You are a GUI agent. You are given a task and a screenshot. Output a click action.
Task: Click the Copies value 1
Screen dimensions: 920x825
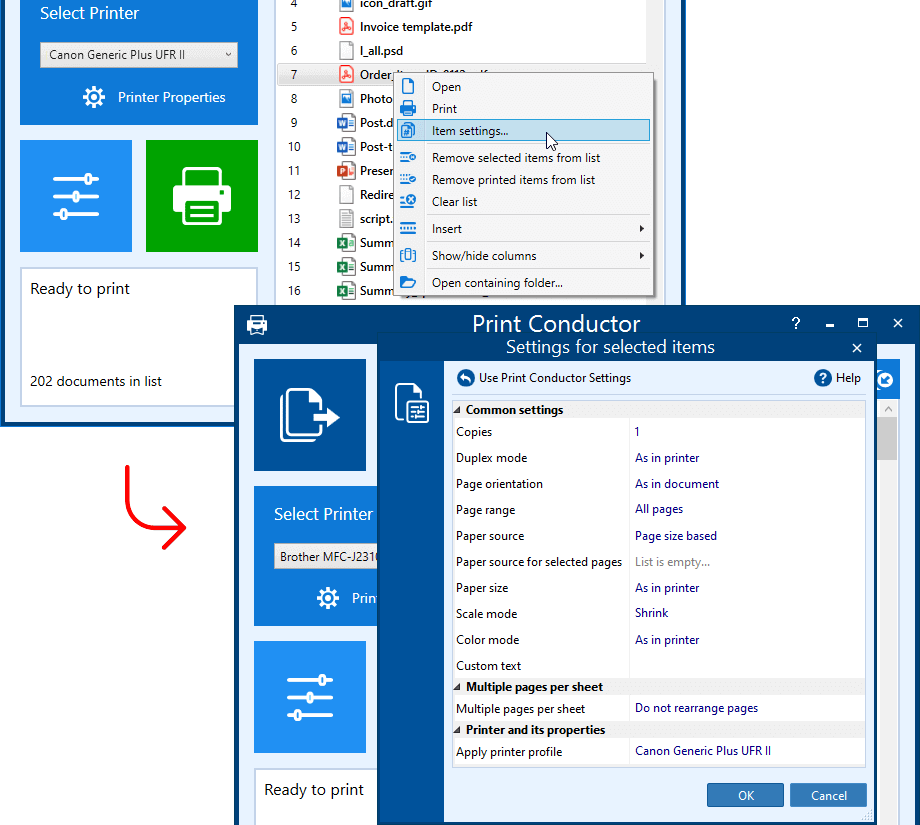[x=637, y=432]
